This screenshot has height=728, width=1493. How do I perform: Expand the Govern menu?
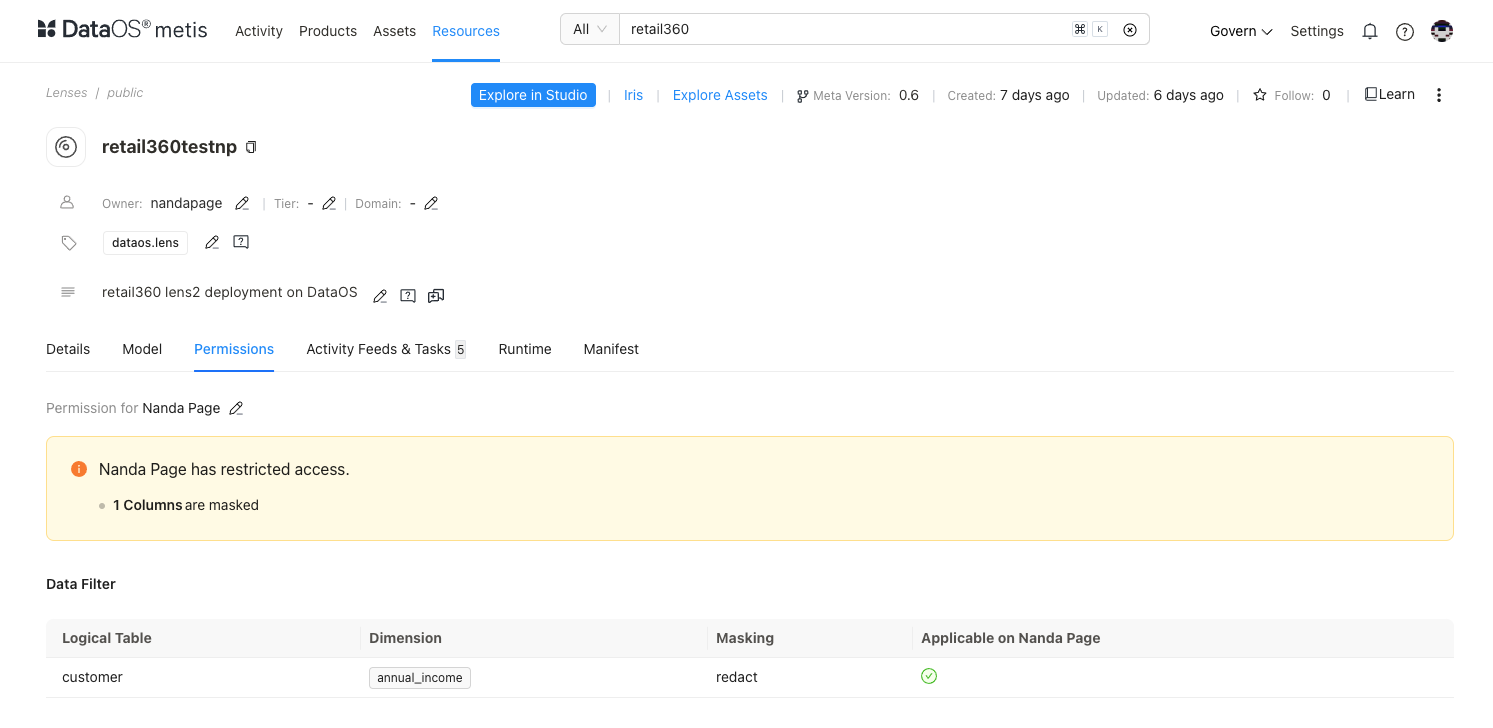coord(1241,31)
